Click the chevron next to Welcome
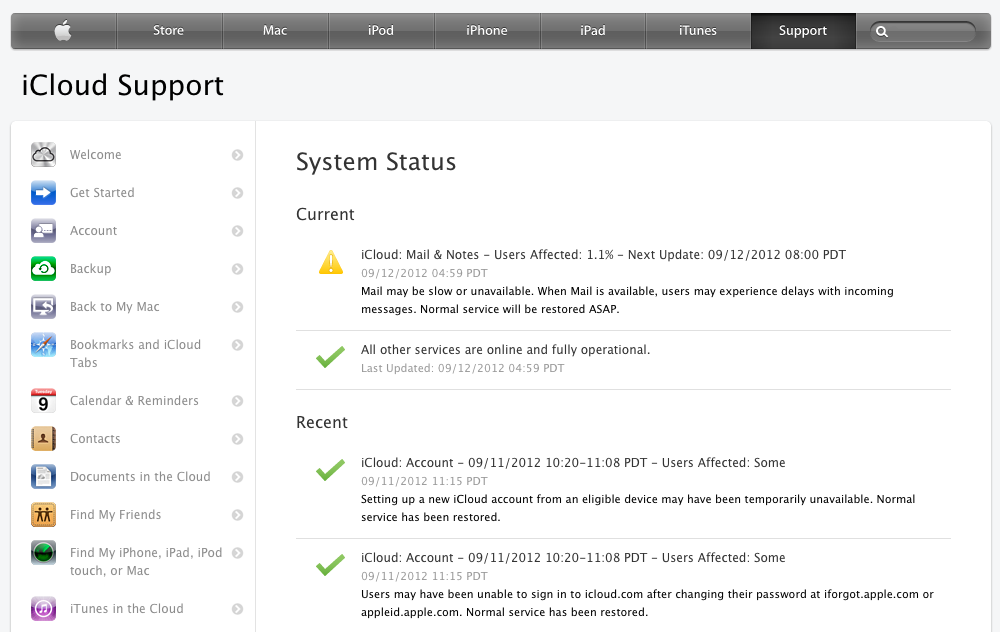Viewport: 1000px width, 632px height. (x=237, y=155)
